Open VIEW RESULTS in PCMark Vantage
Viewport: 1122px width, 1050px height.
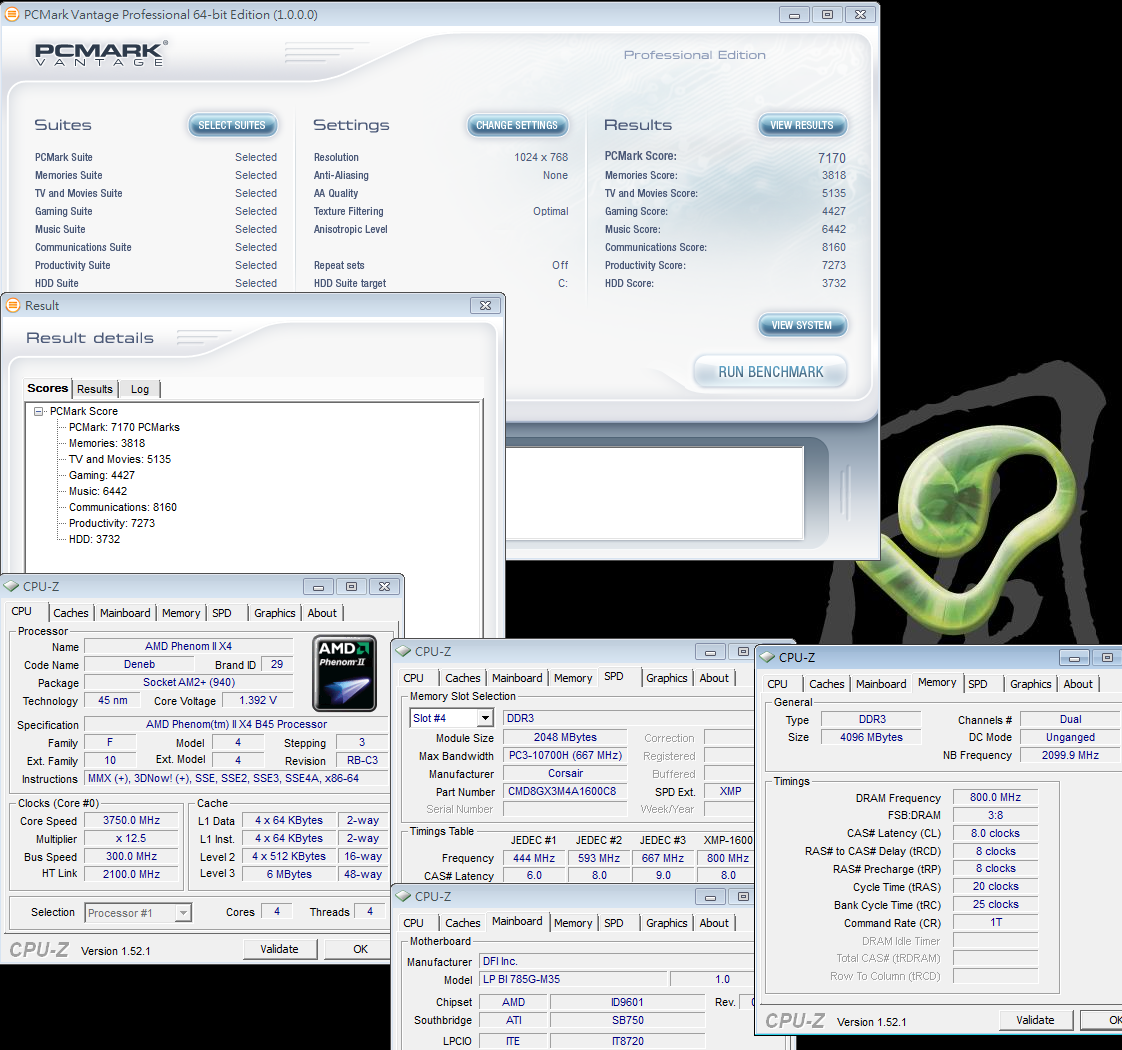click(x=802, y=125)
